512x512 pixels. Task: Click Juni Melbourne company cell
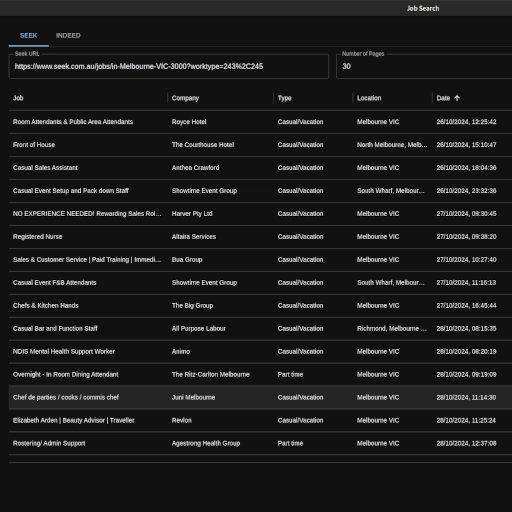193,397
